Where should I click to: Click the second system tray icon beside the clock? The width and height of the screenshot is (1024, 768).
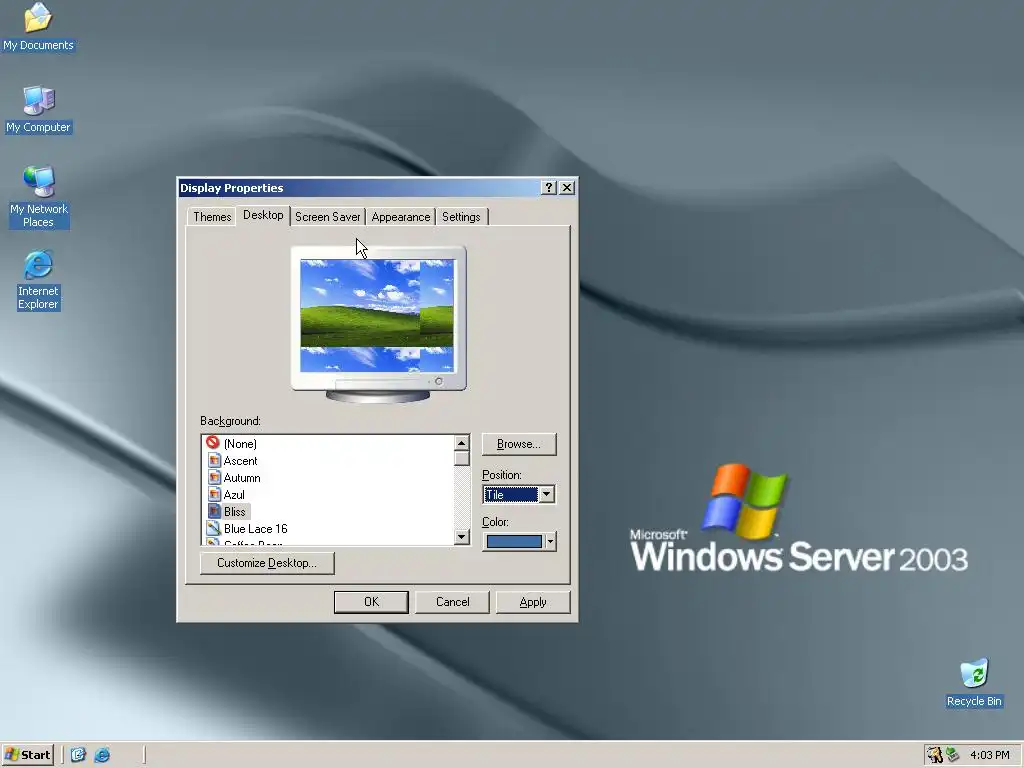pos(952,755)
